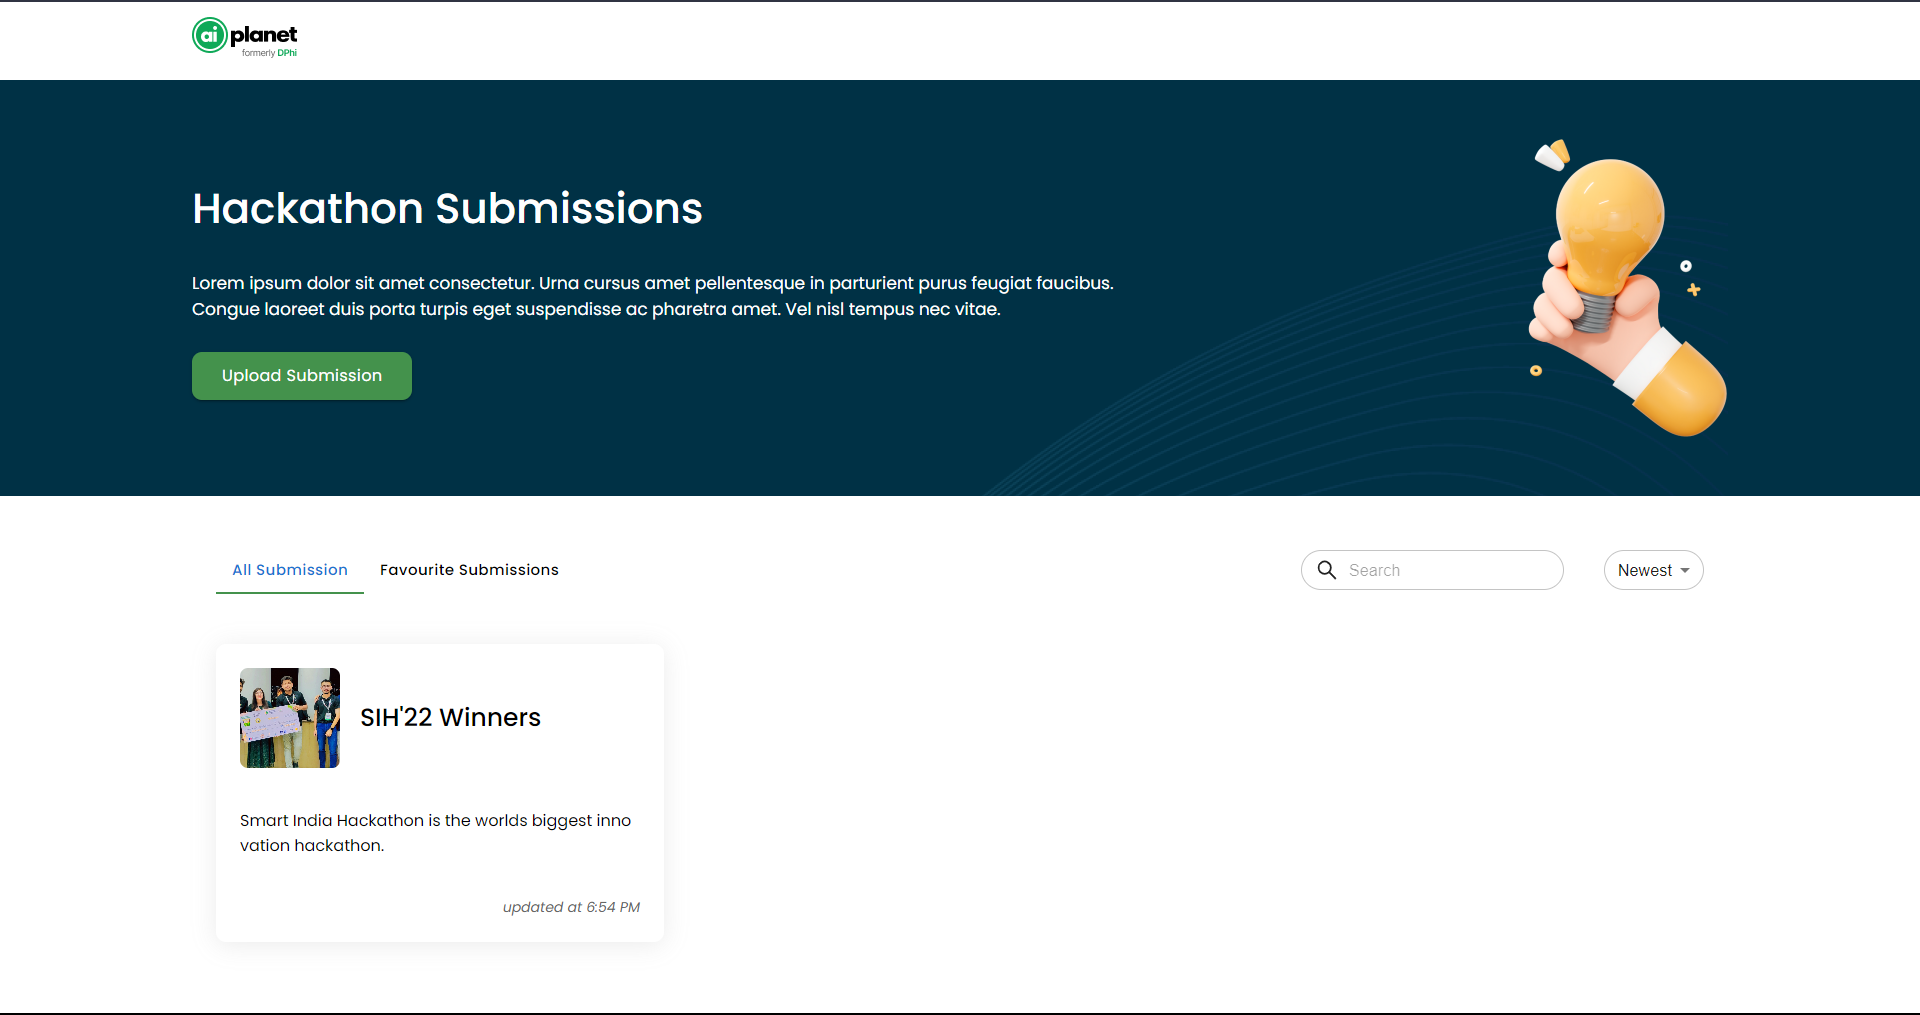
Task: Open the SIH'22 Winners thumbnail image
Action: [290, 718]
